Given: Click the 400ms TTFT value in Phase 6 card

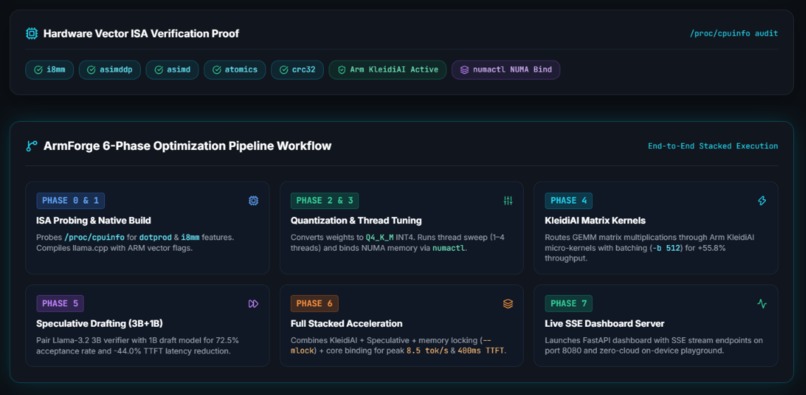Looking at the screenshot, I should click(x=481, y=351).
